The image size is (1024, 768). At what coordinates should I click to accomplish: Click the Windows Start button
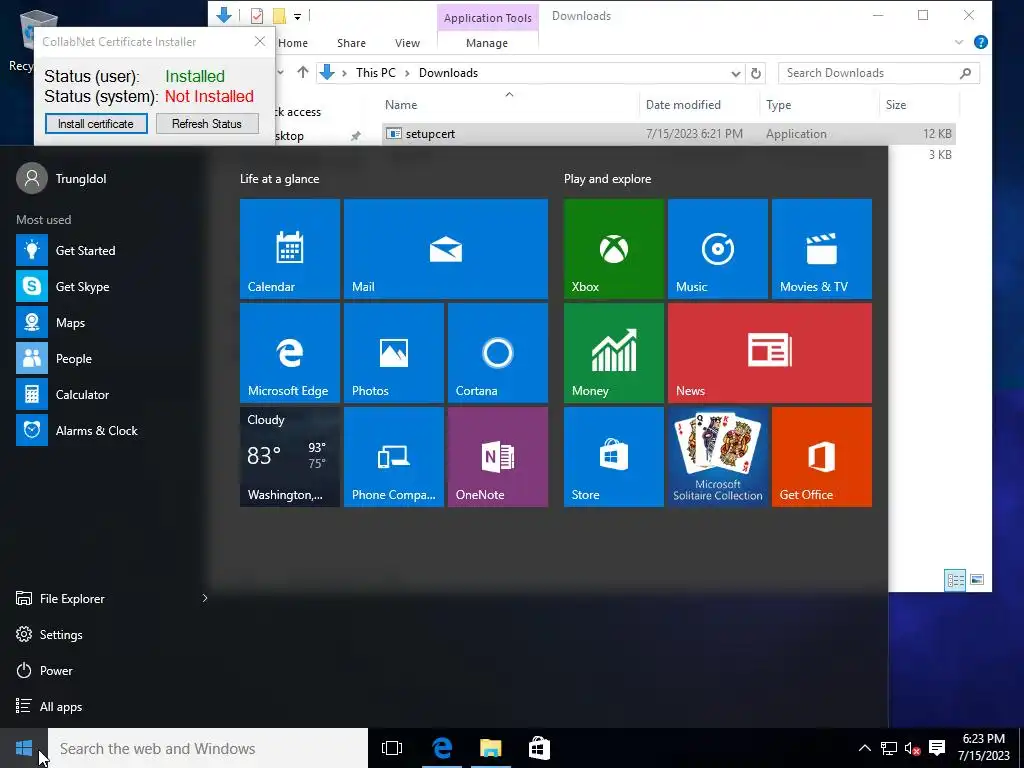24,748
